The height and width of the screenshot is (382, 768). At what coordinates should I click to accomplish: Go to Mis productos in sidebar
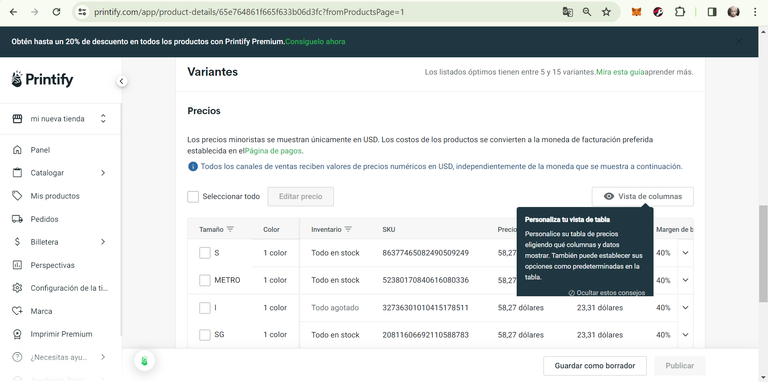coord(55,196)
